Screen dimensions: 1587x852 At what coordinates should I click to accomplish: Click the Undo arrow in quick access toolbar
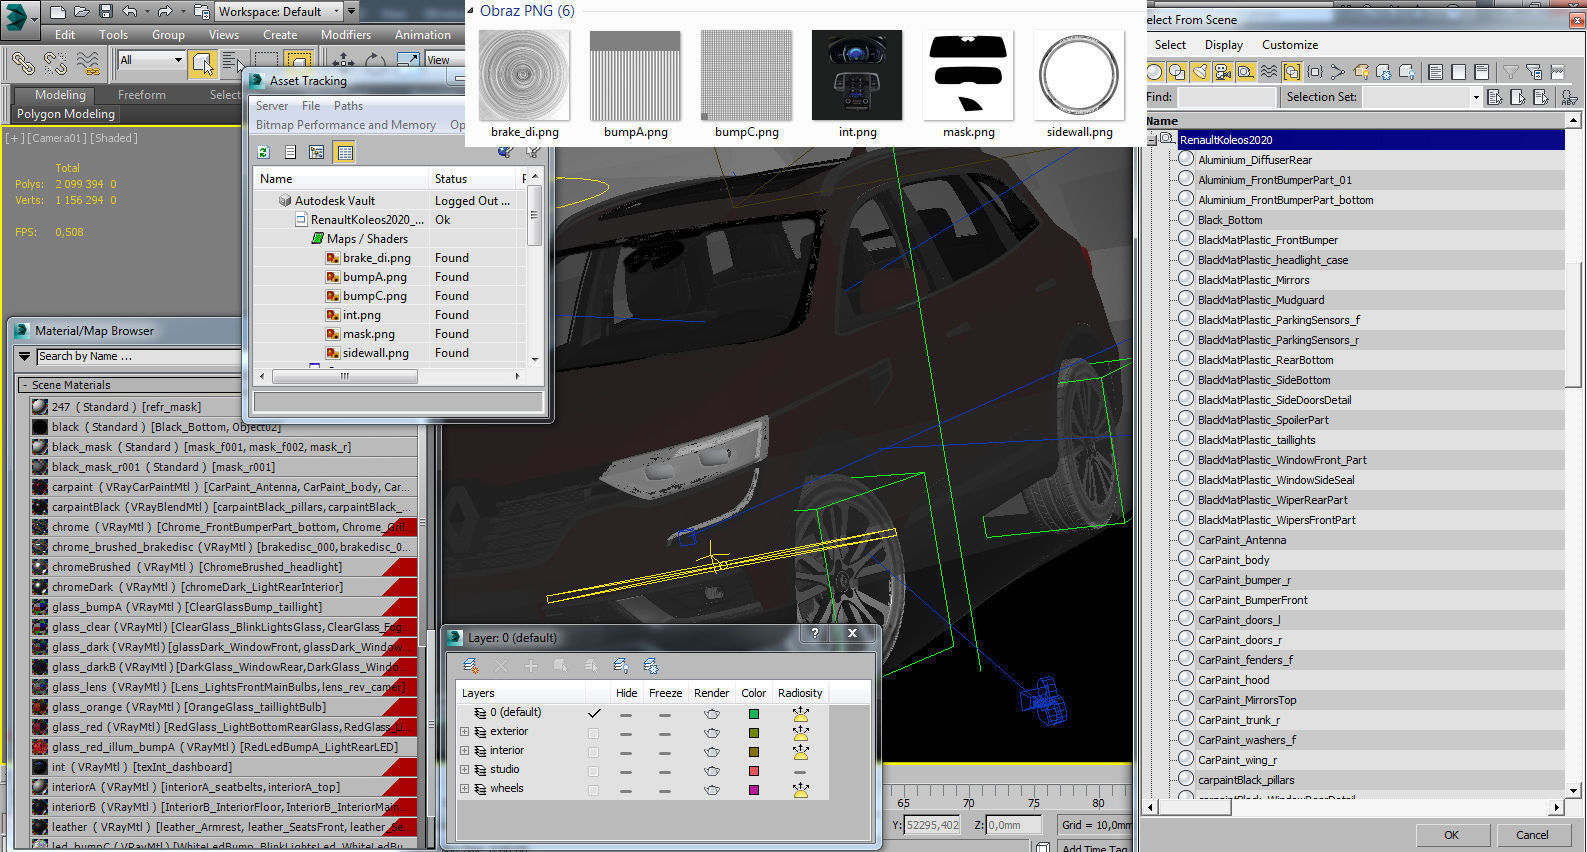click(130, 12)
